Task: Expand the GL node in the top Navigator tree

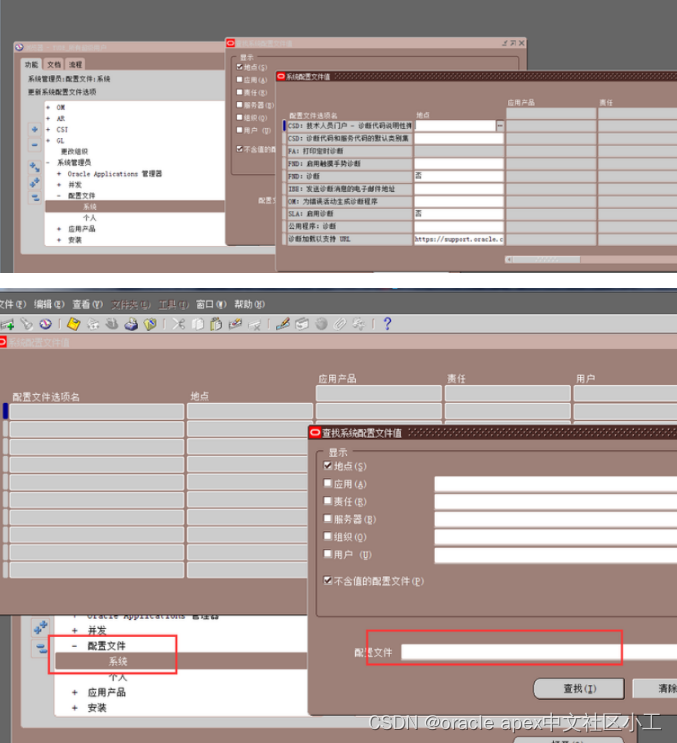Action: (x=48, y=141)
